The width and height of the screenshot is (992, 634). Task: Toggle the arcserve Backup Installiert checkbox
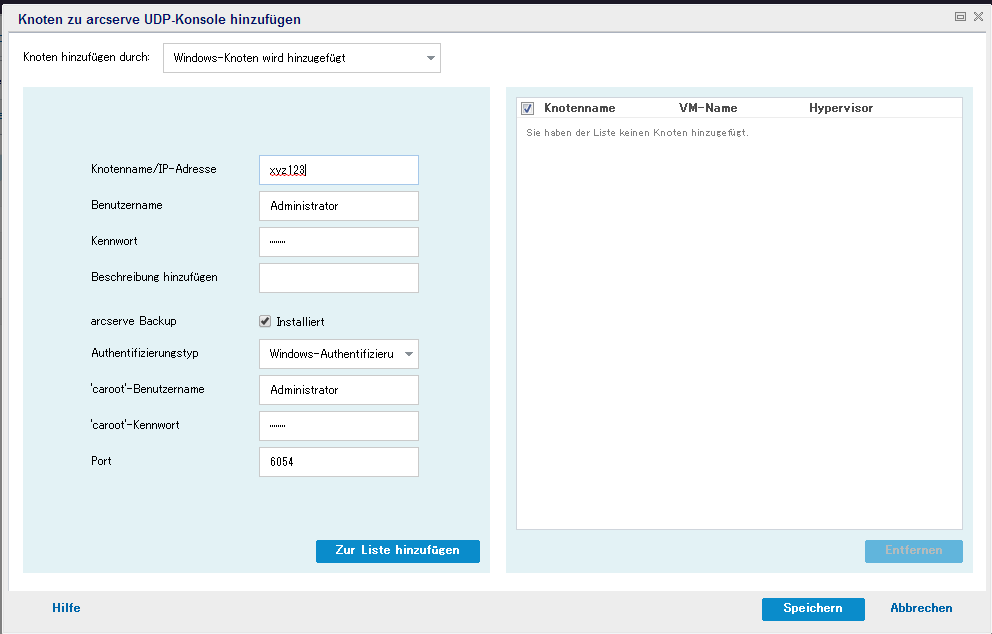tap(265, 322)
